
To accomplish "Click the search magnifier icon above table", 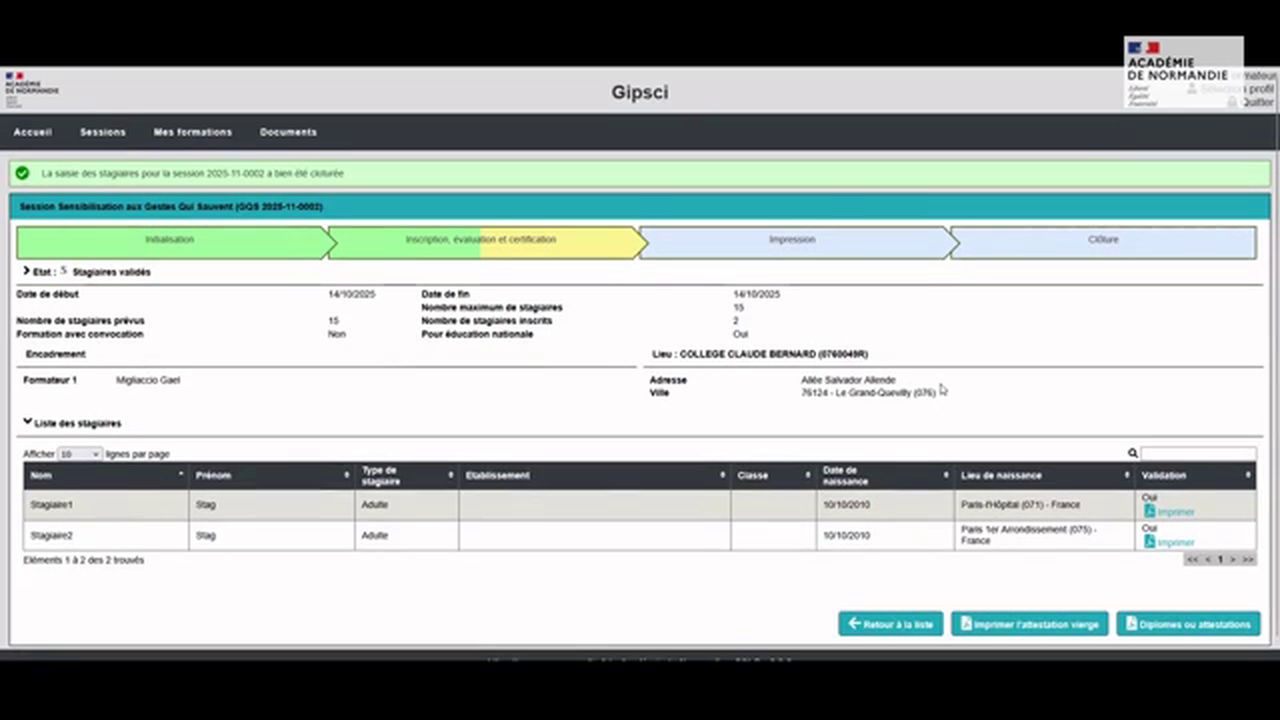I will pyautogui.click(x=1132, y=454).
